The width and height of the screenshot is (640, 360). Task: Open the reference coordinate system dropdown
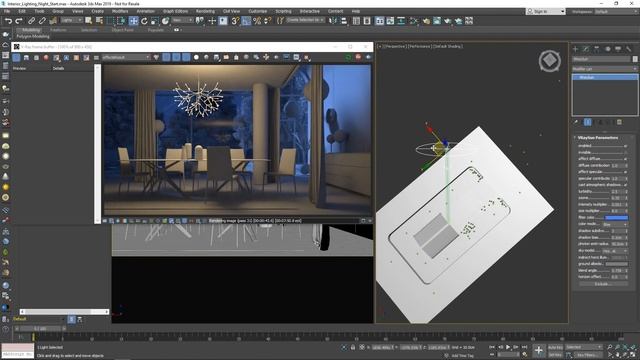click(182, 20)
